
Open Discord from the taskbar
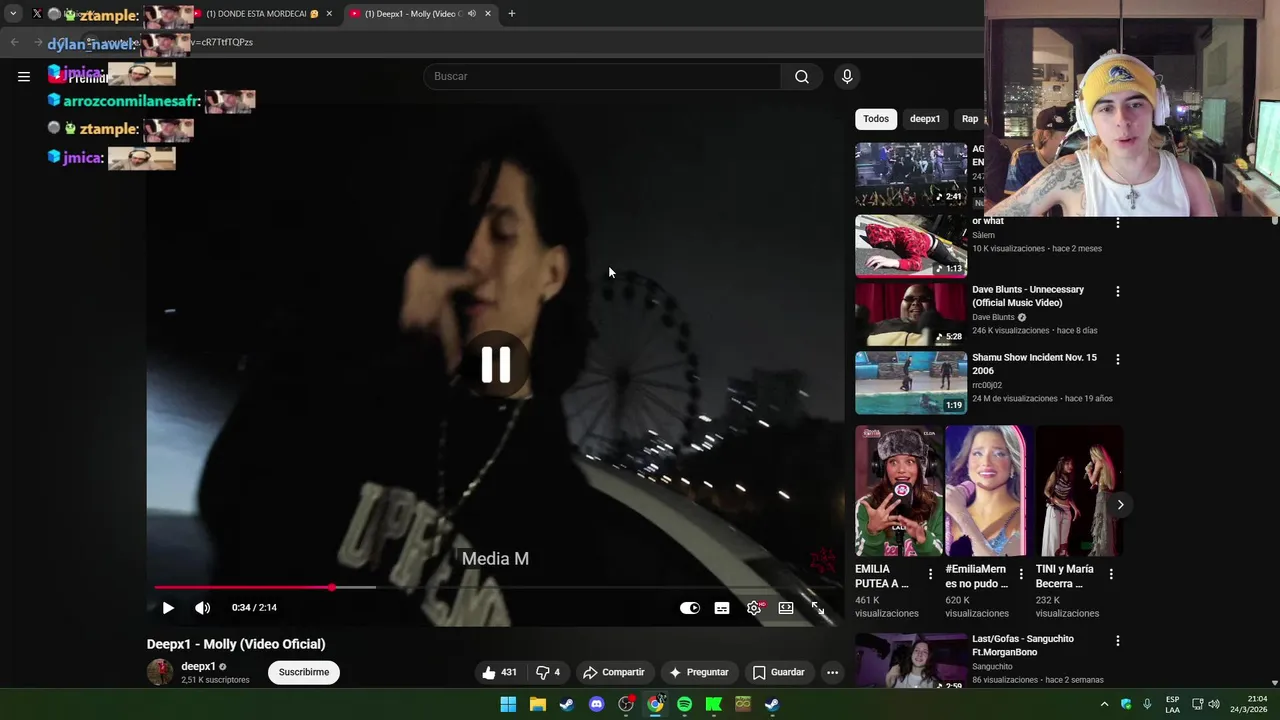click(596, 704)
